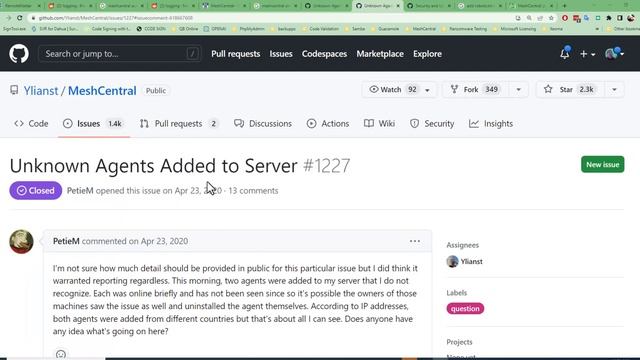Open the Microsoft Licensing bookmark
The image size is (640, 360).
tap(515, 29)
